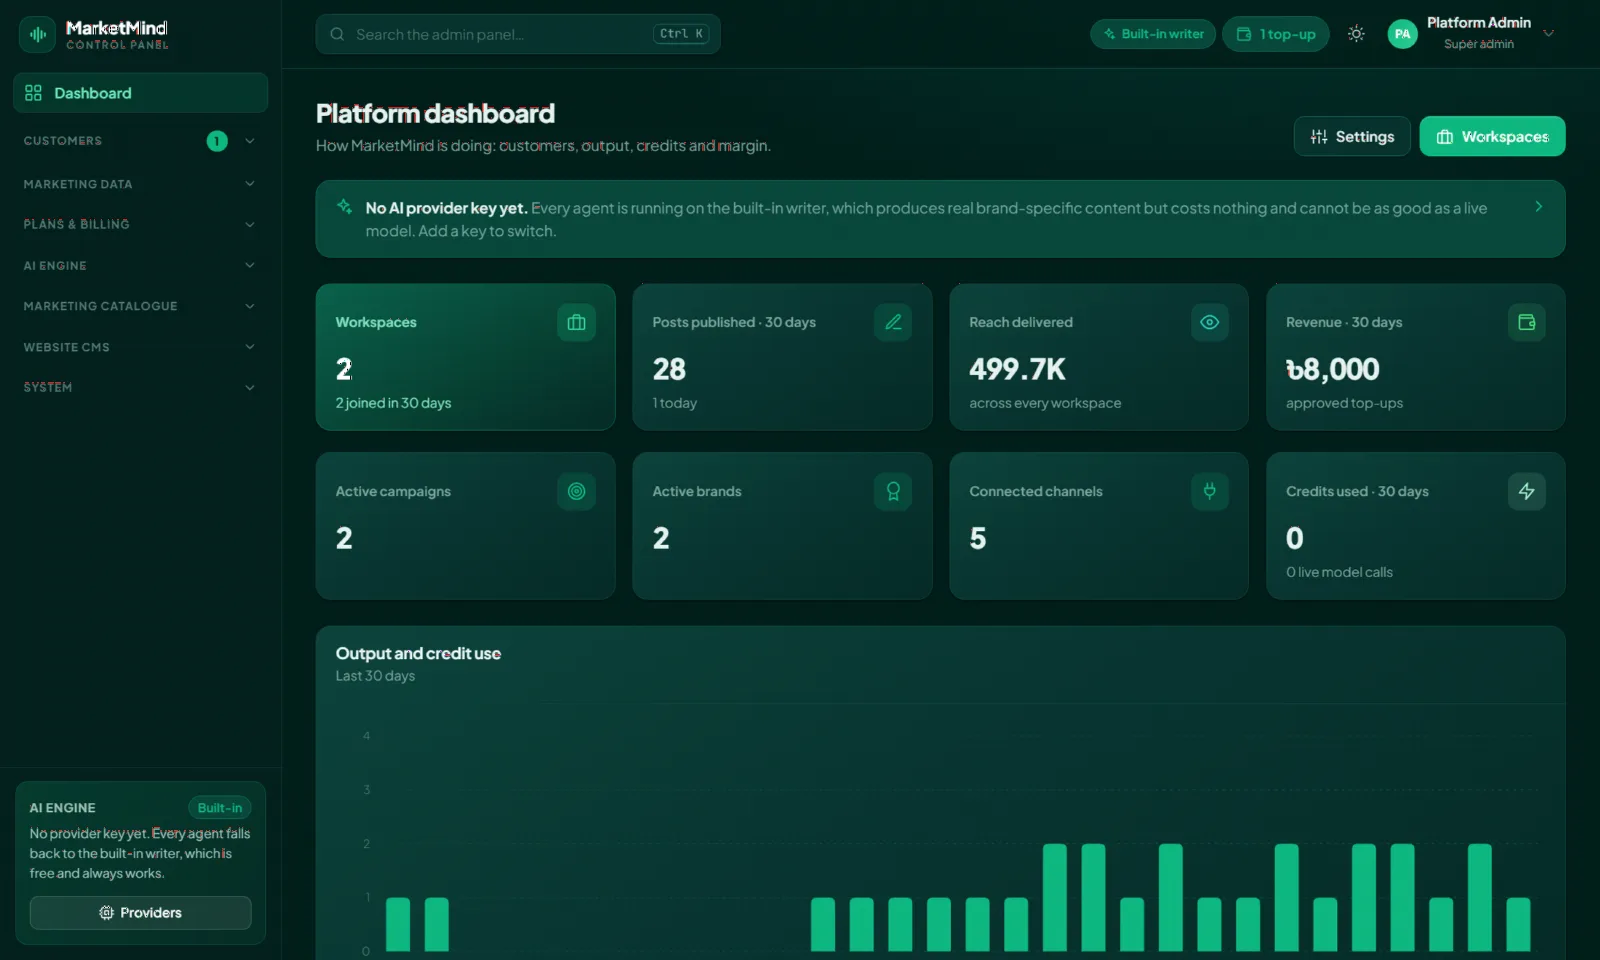Screen dimensions: 1600x960
Task: Click the Customers notification badge
Action: point(217,141)
